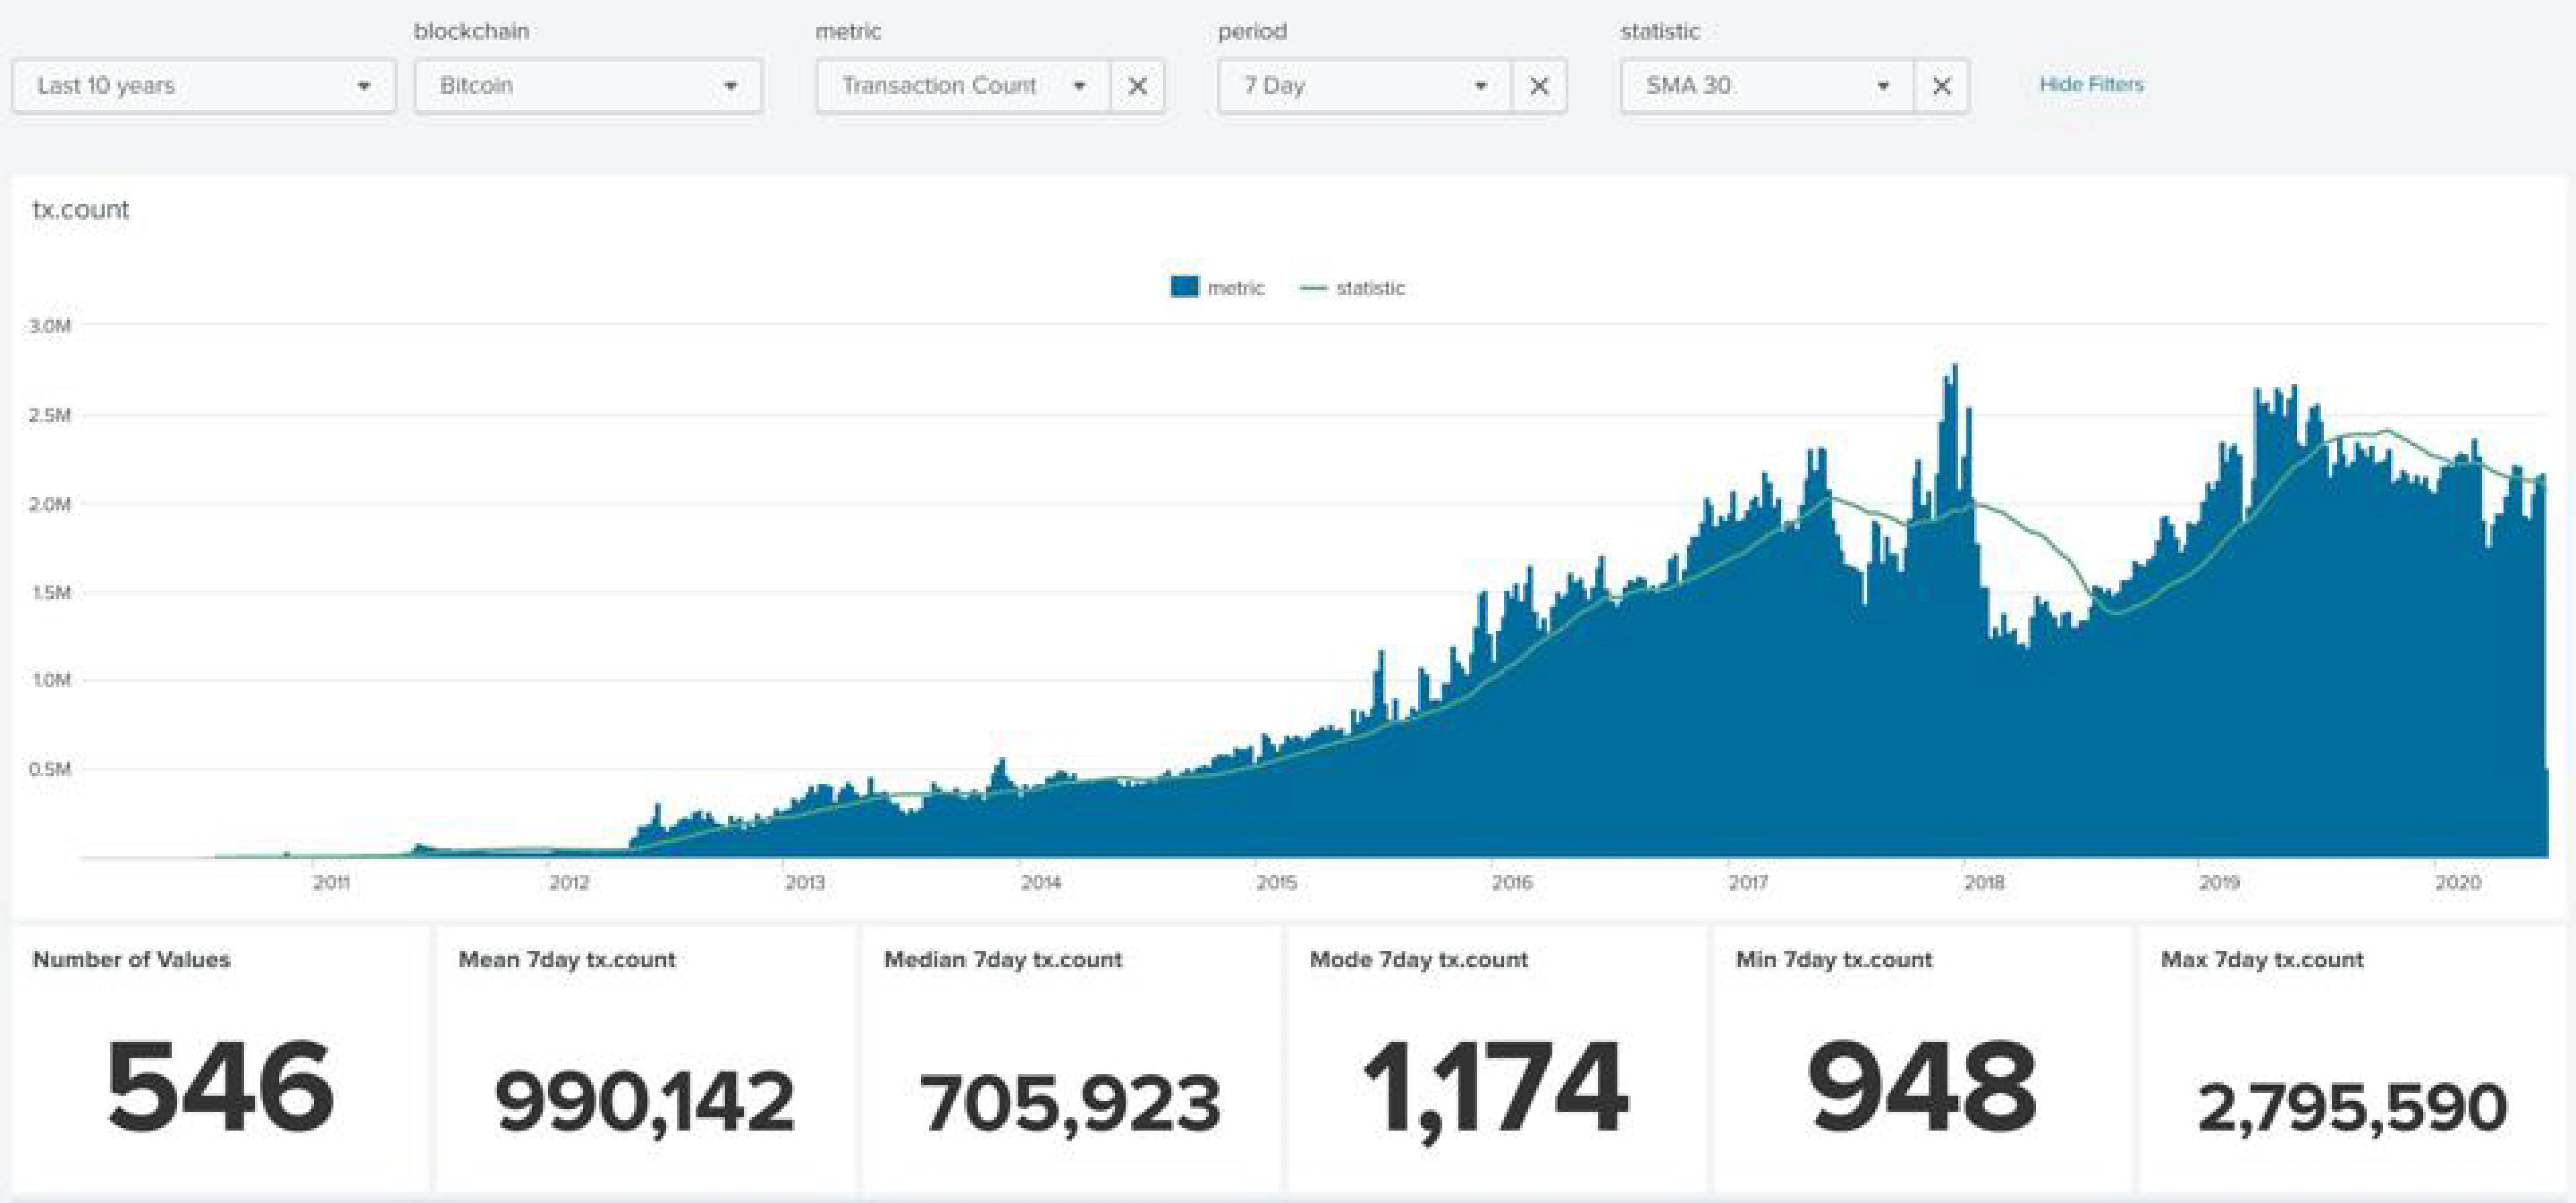Image resolution: width=2576 pixels, height=1203 pixels.
Task: Open the Bitcoin blockchain dropdown
Action: tap(589, 86)
